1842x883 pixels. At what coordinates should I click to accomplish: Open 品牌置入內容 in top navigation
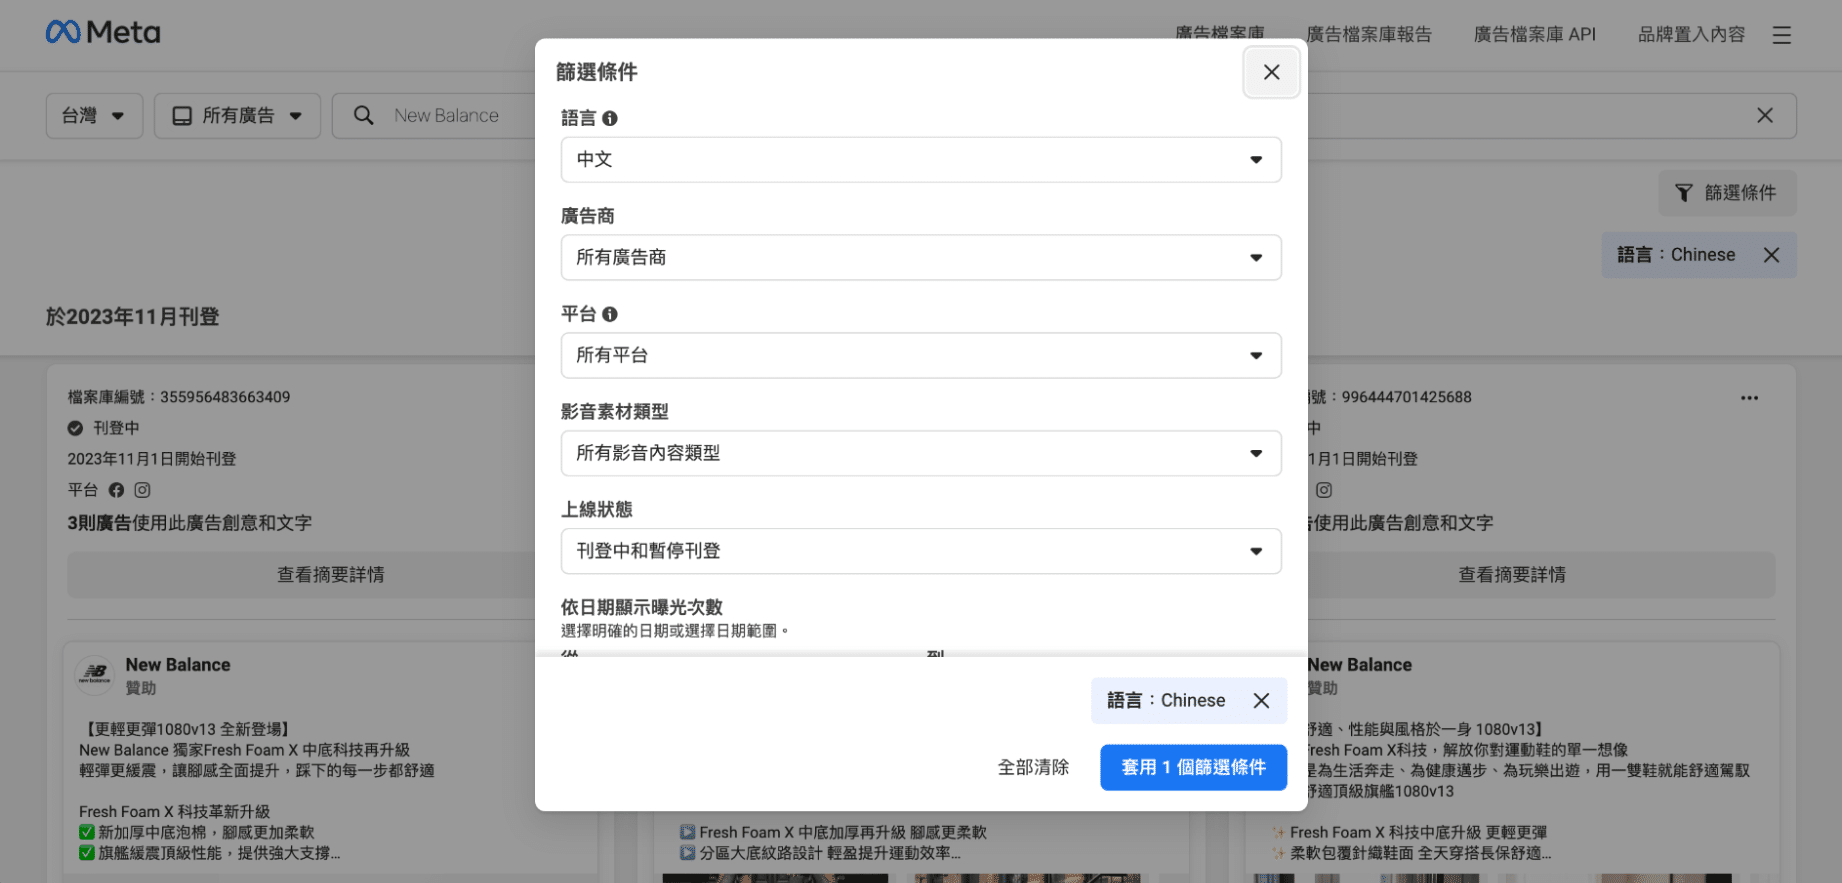point(1691,35)
